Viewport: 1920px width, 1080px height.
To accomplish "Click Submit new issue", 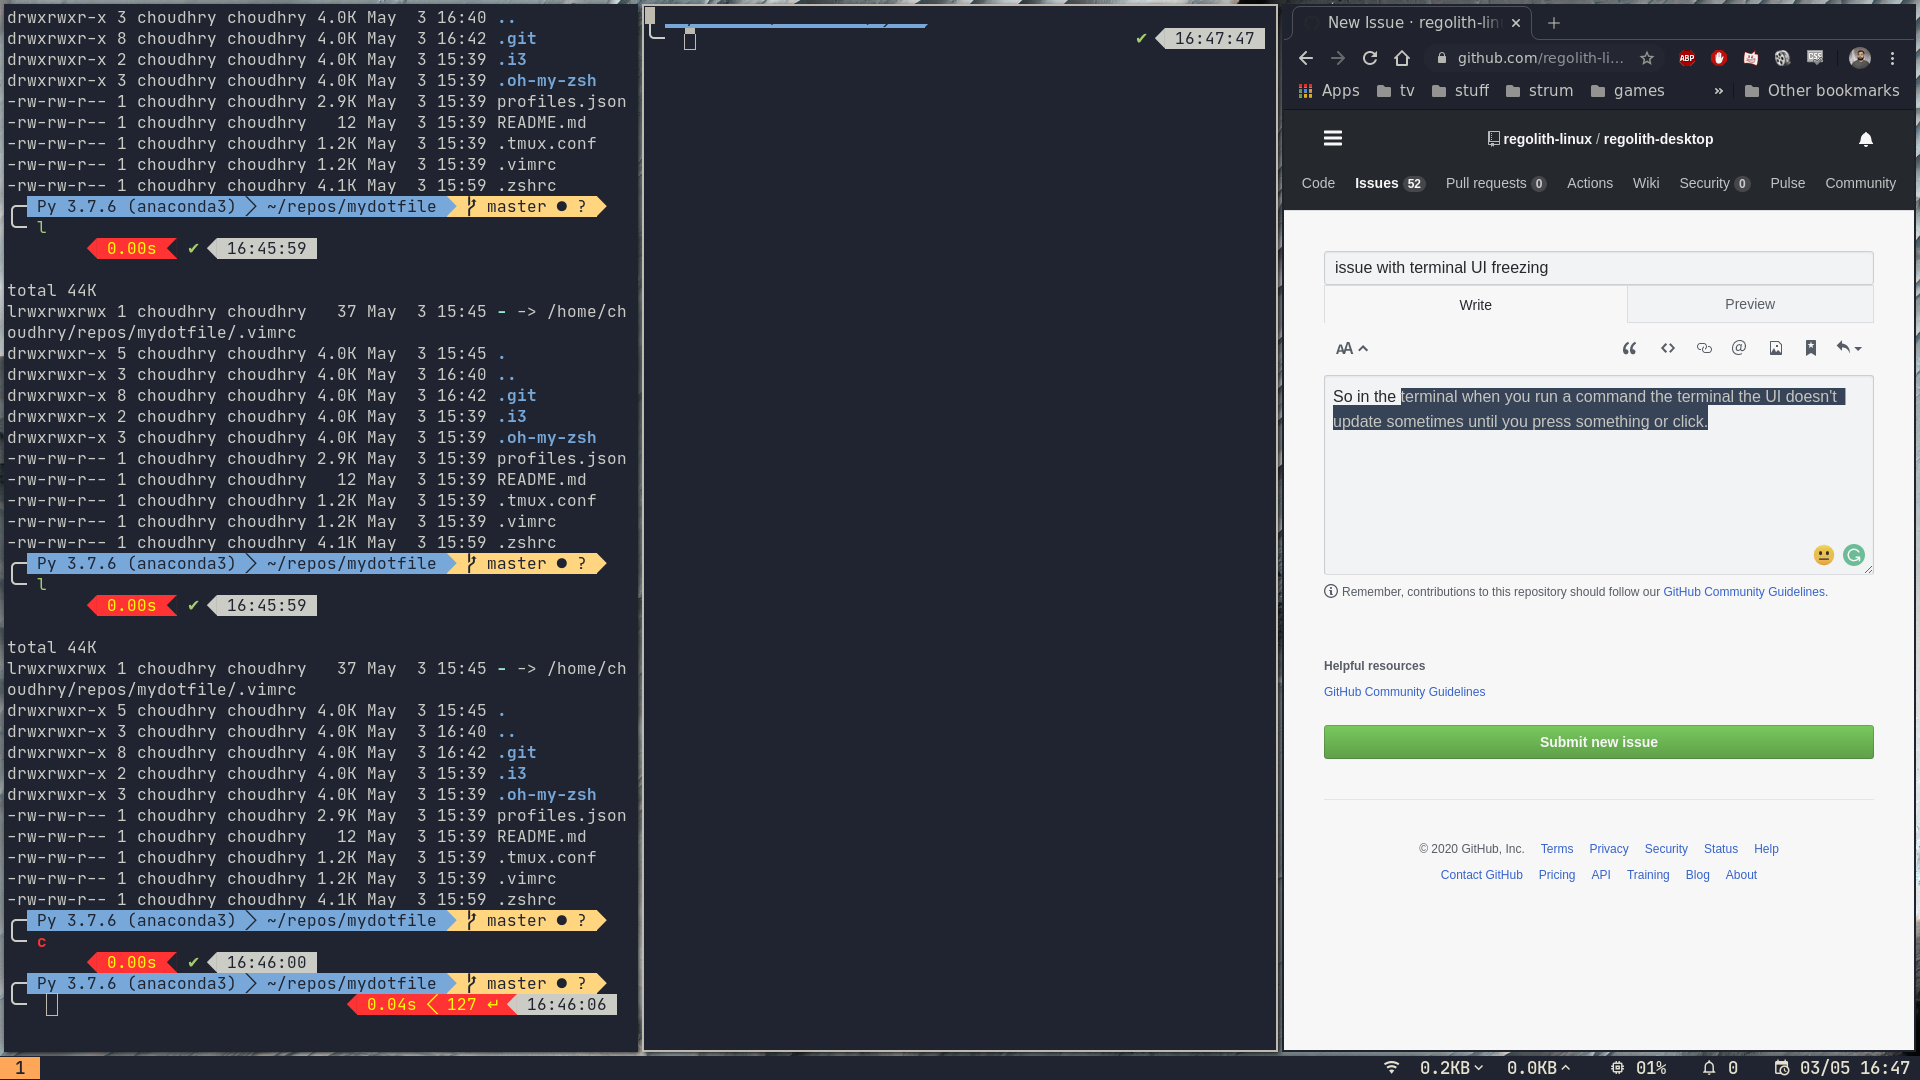I will (1597, 741).
